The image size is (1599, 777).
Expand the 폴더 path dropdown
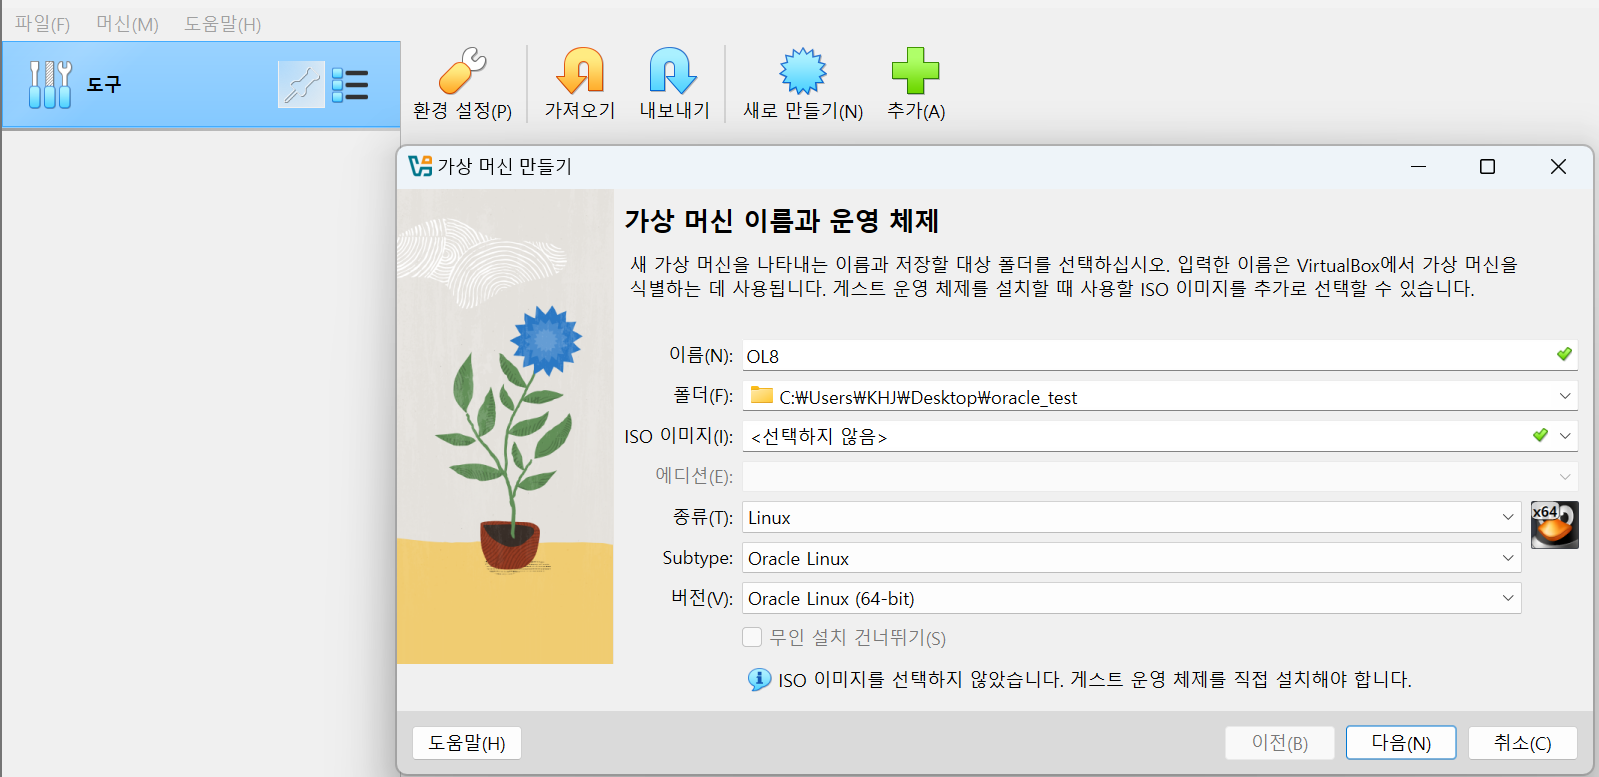pos(1565,396)
